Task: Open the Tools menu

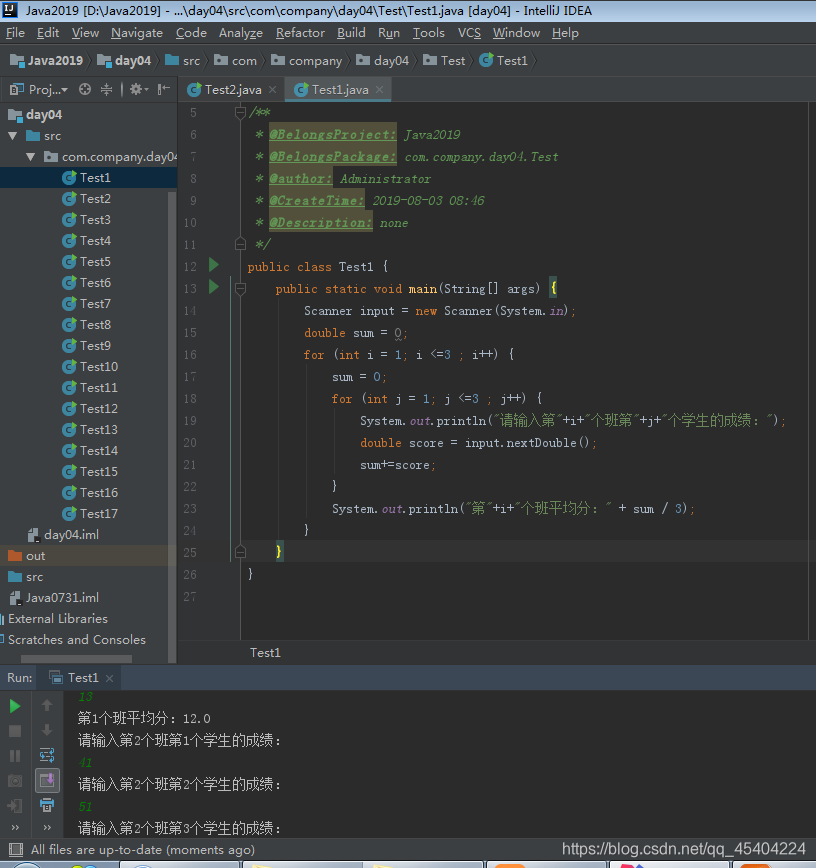Action: [429, 33]
